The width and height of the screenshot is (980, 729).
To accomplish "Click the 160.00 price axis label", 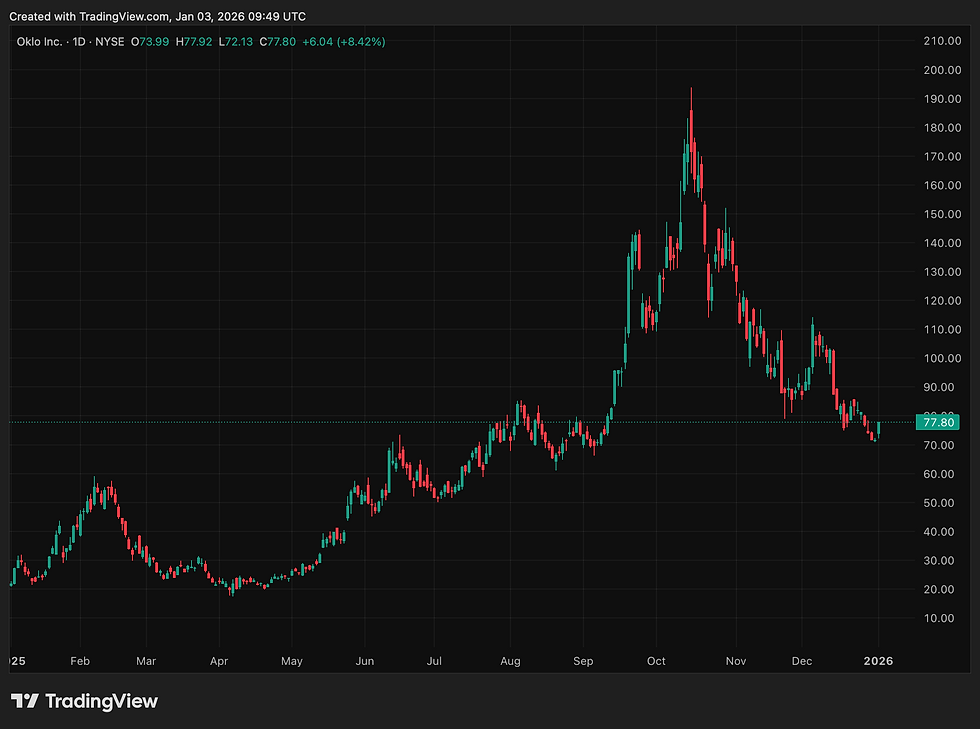I will pyautogui.click(x=942, y=185).
